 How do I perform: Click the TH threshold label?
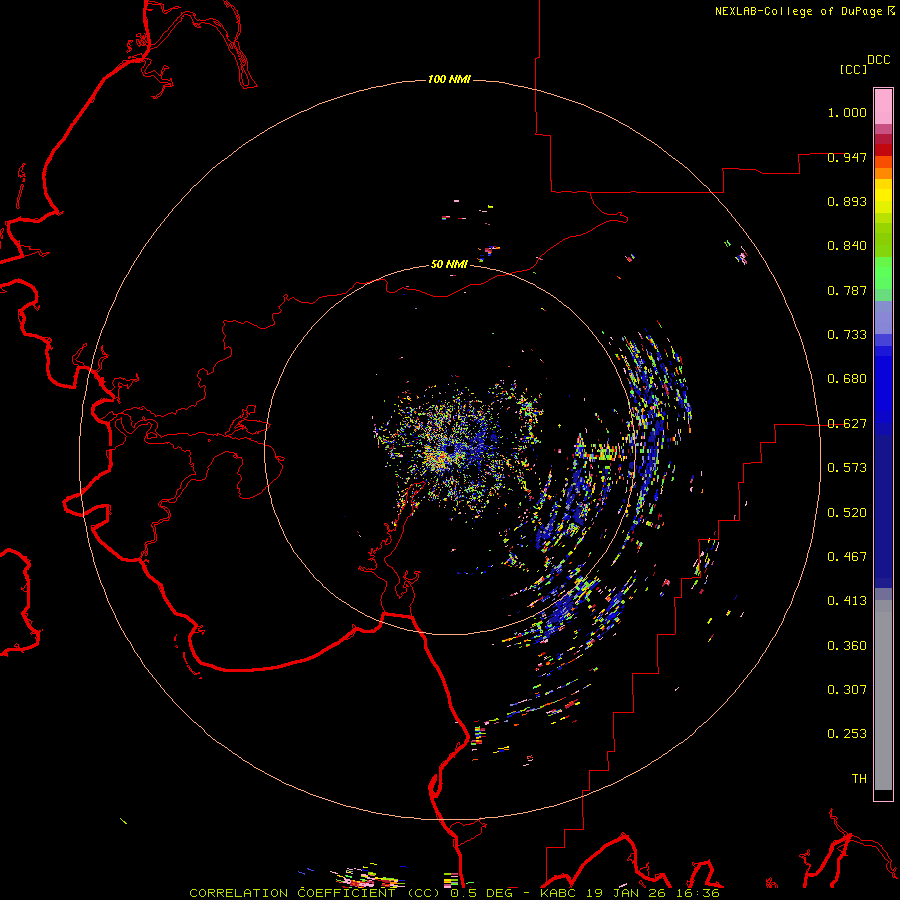point(859,779)
